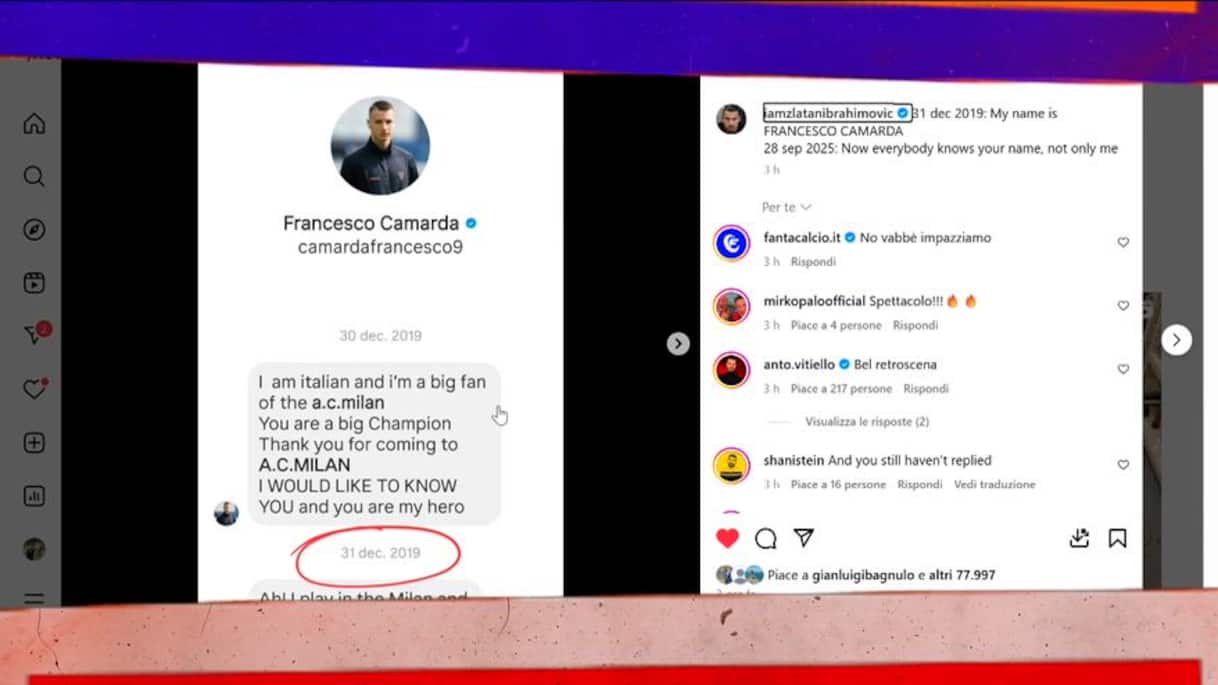Open the Search magnifier in sidebar

[34, 177]
